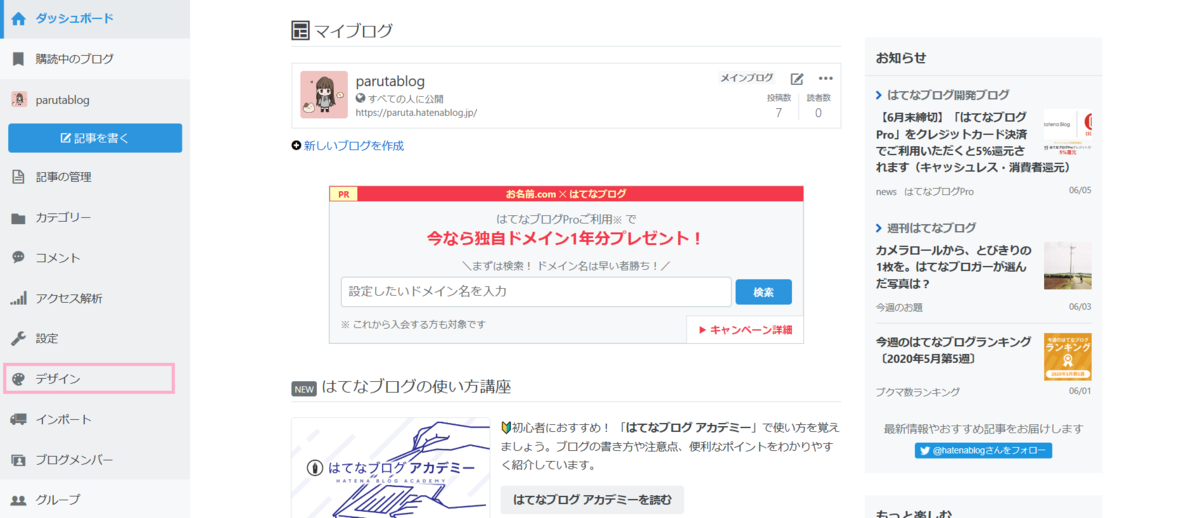Image resolution: width=1200 pixels, height=518 pixels.
Task: Click the メインブログ label
Action: click(x=747, y=78)
